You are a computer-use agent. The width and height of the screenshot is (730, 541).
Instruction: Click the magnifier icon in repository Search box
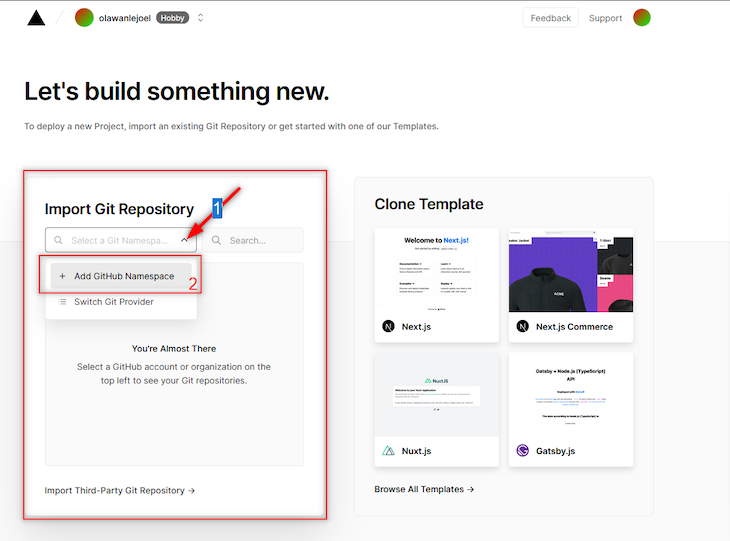coord(216,240)
